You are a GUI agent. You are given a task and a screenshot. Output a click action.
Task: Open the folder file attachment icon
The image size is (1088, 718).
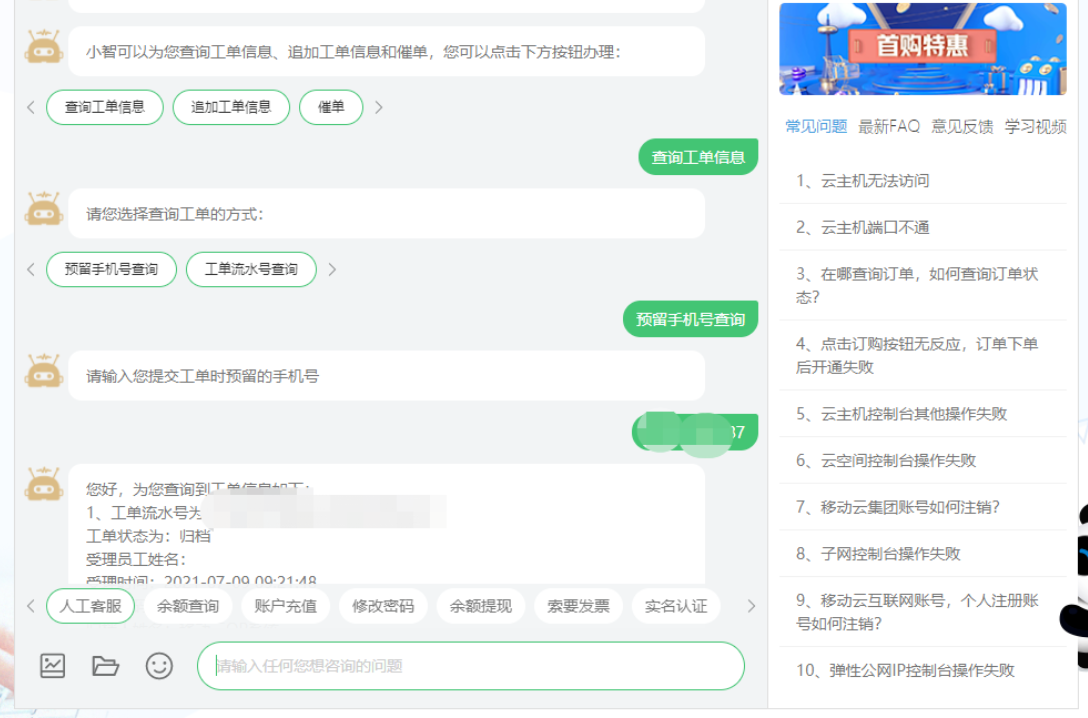pos(106,665)
